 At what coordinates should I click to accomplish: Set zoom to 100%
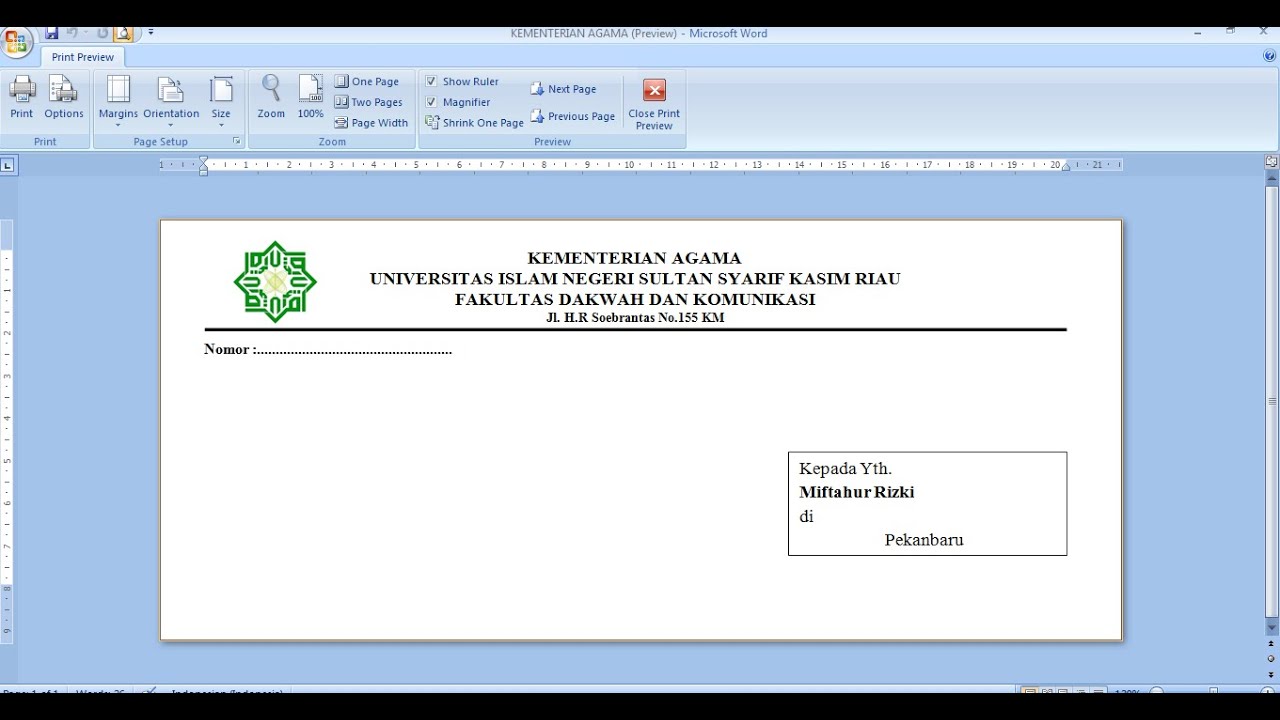[x=311, y=97]
